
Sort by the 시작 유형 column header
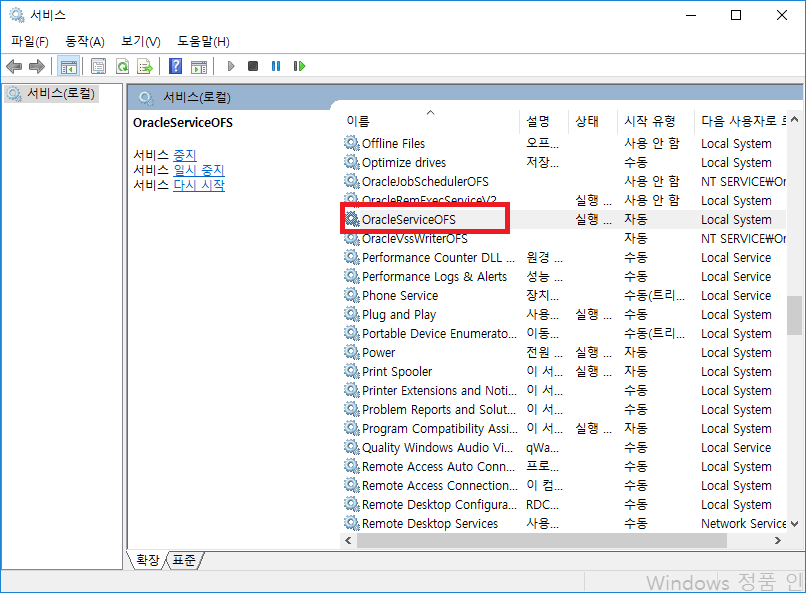point(655,121)
